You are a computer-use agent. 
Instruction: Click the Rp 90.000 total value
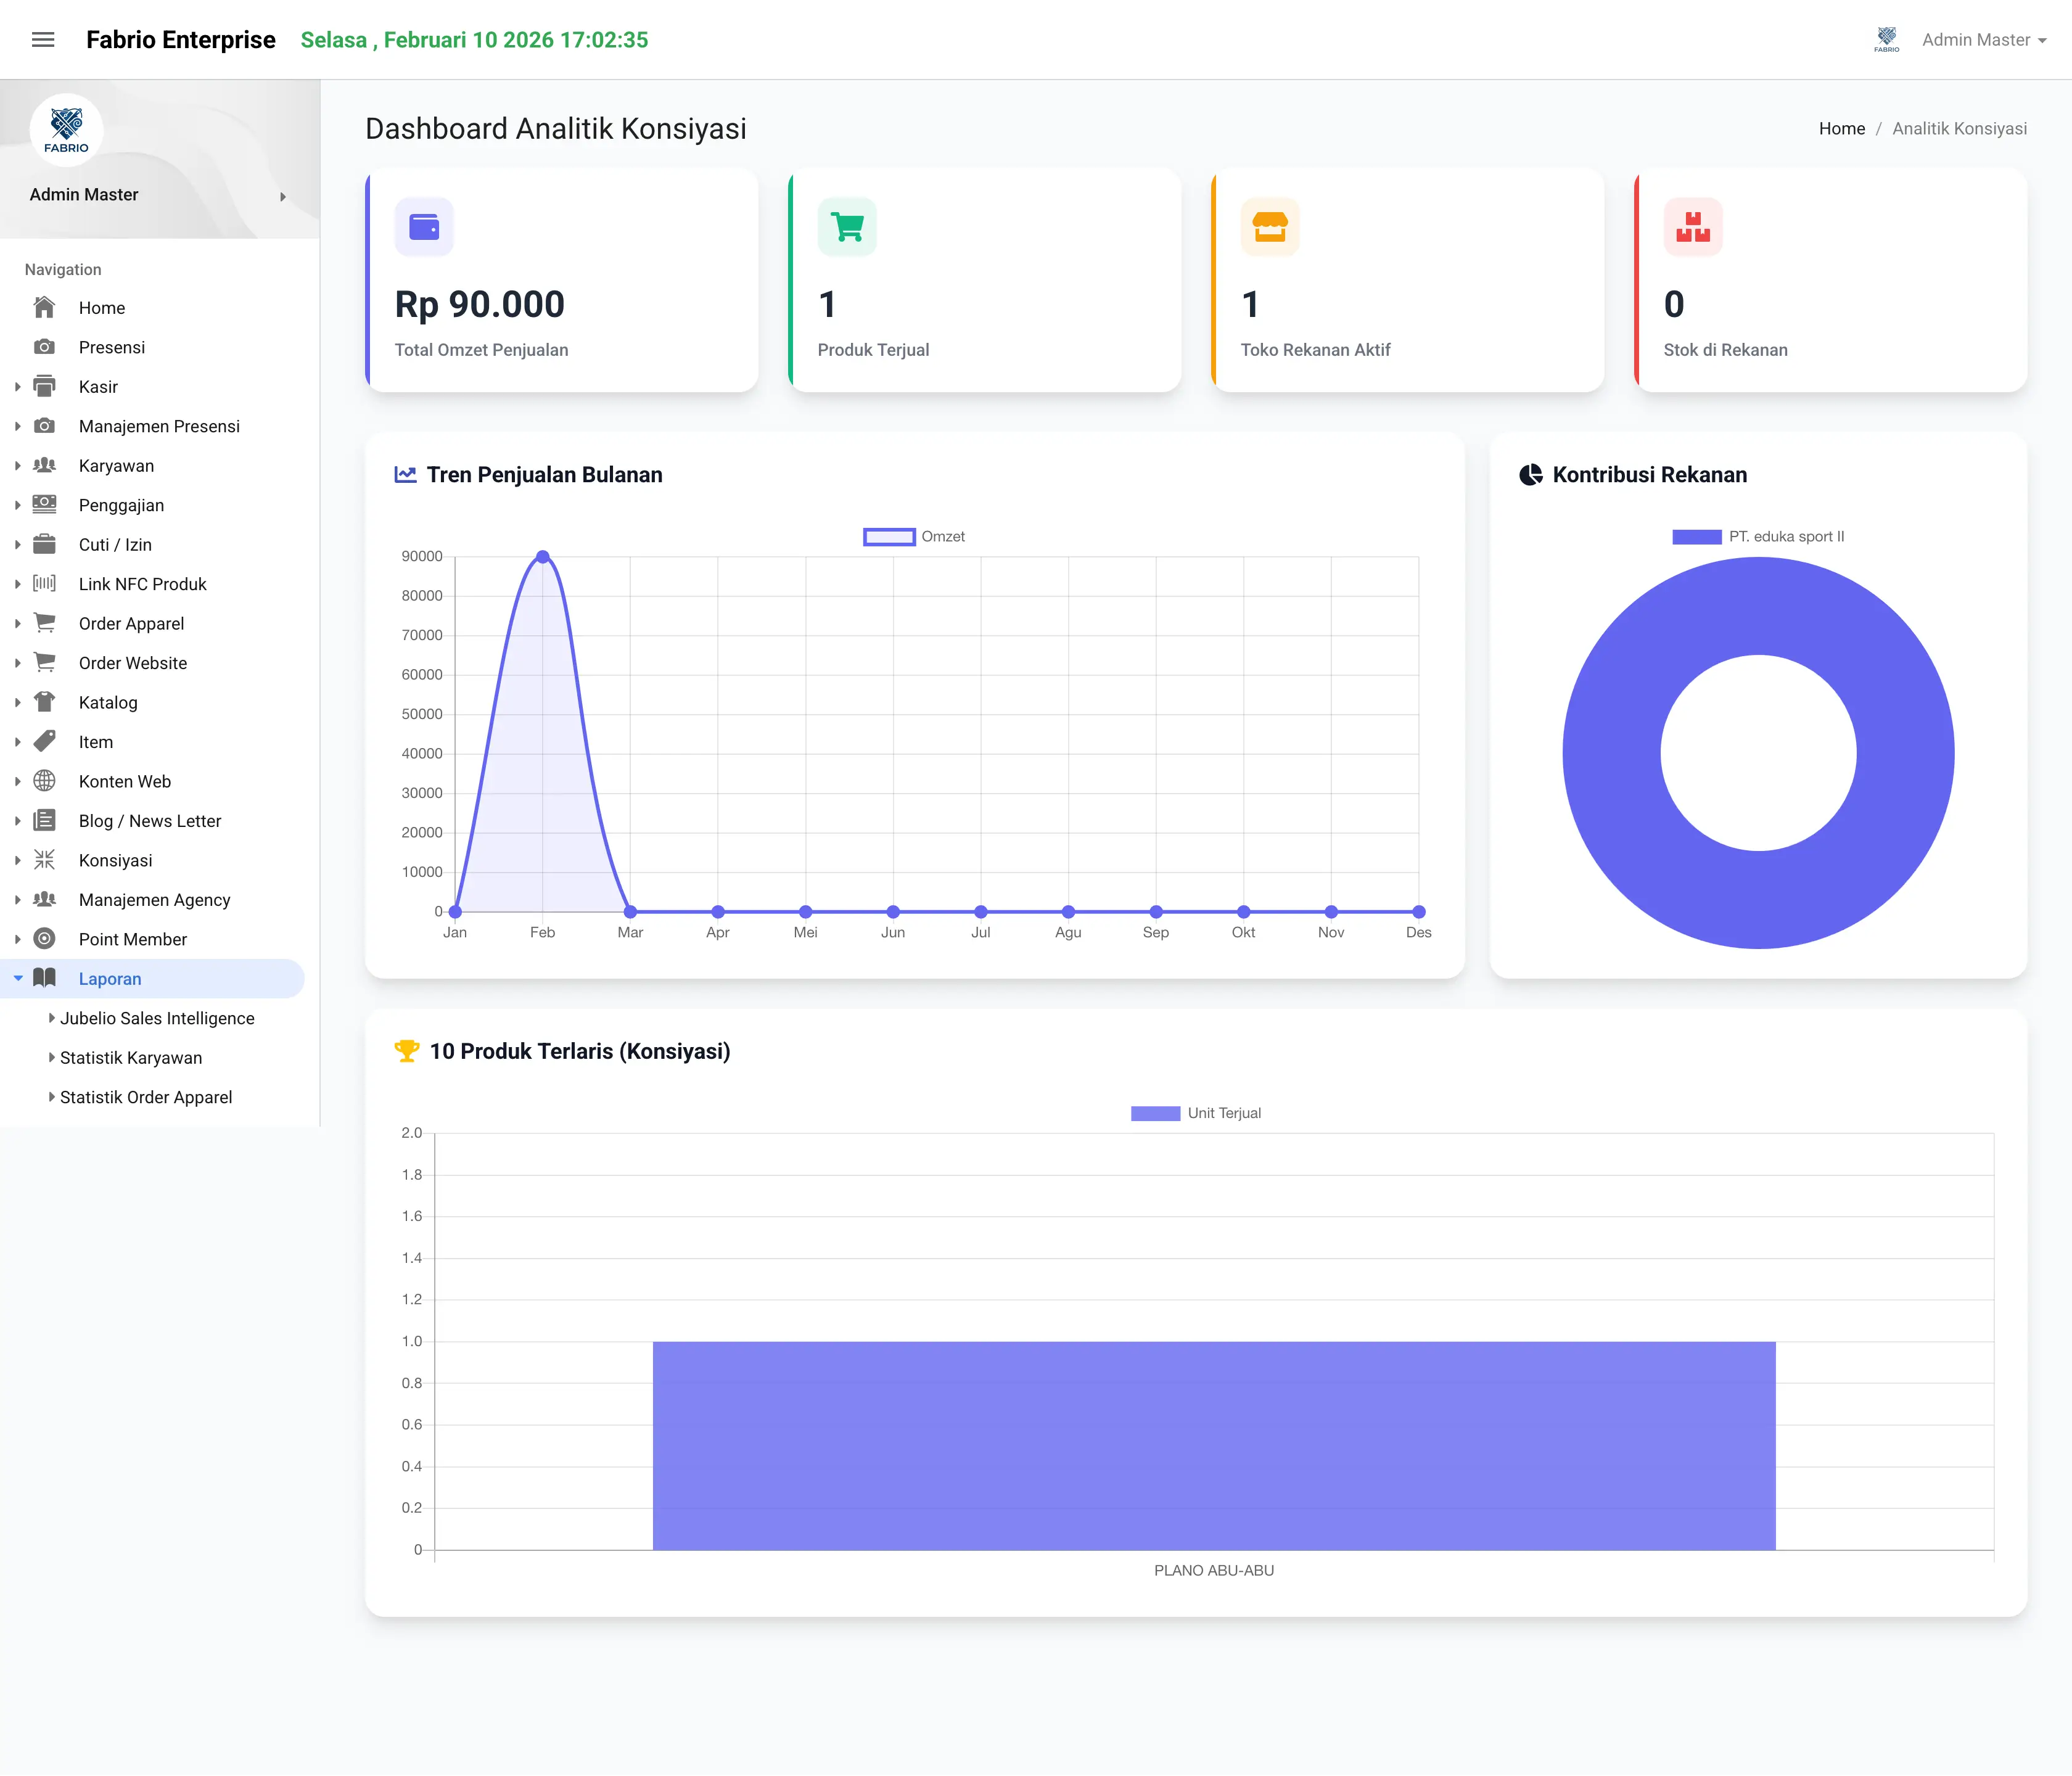click(x=480, y=304)
